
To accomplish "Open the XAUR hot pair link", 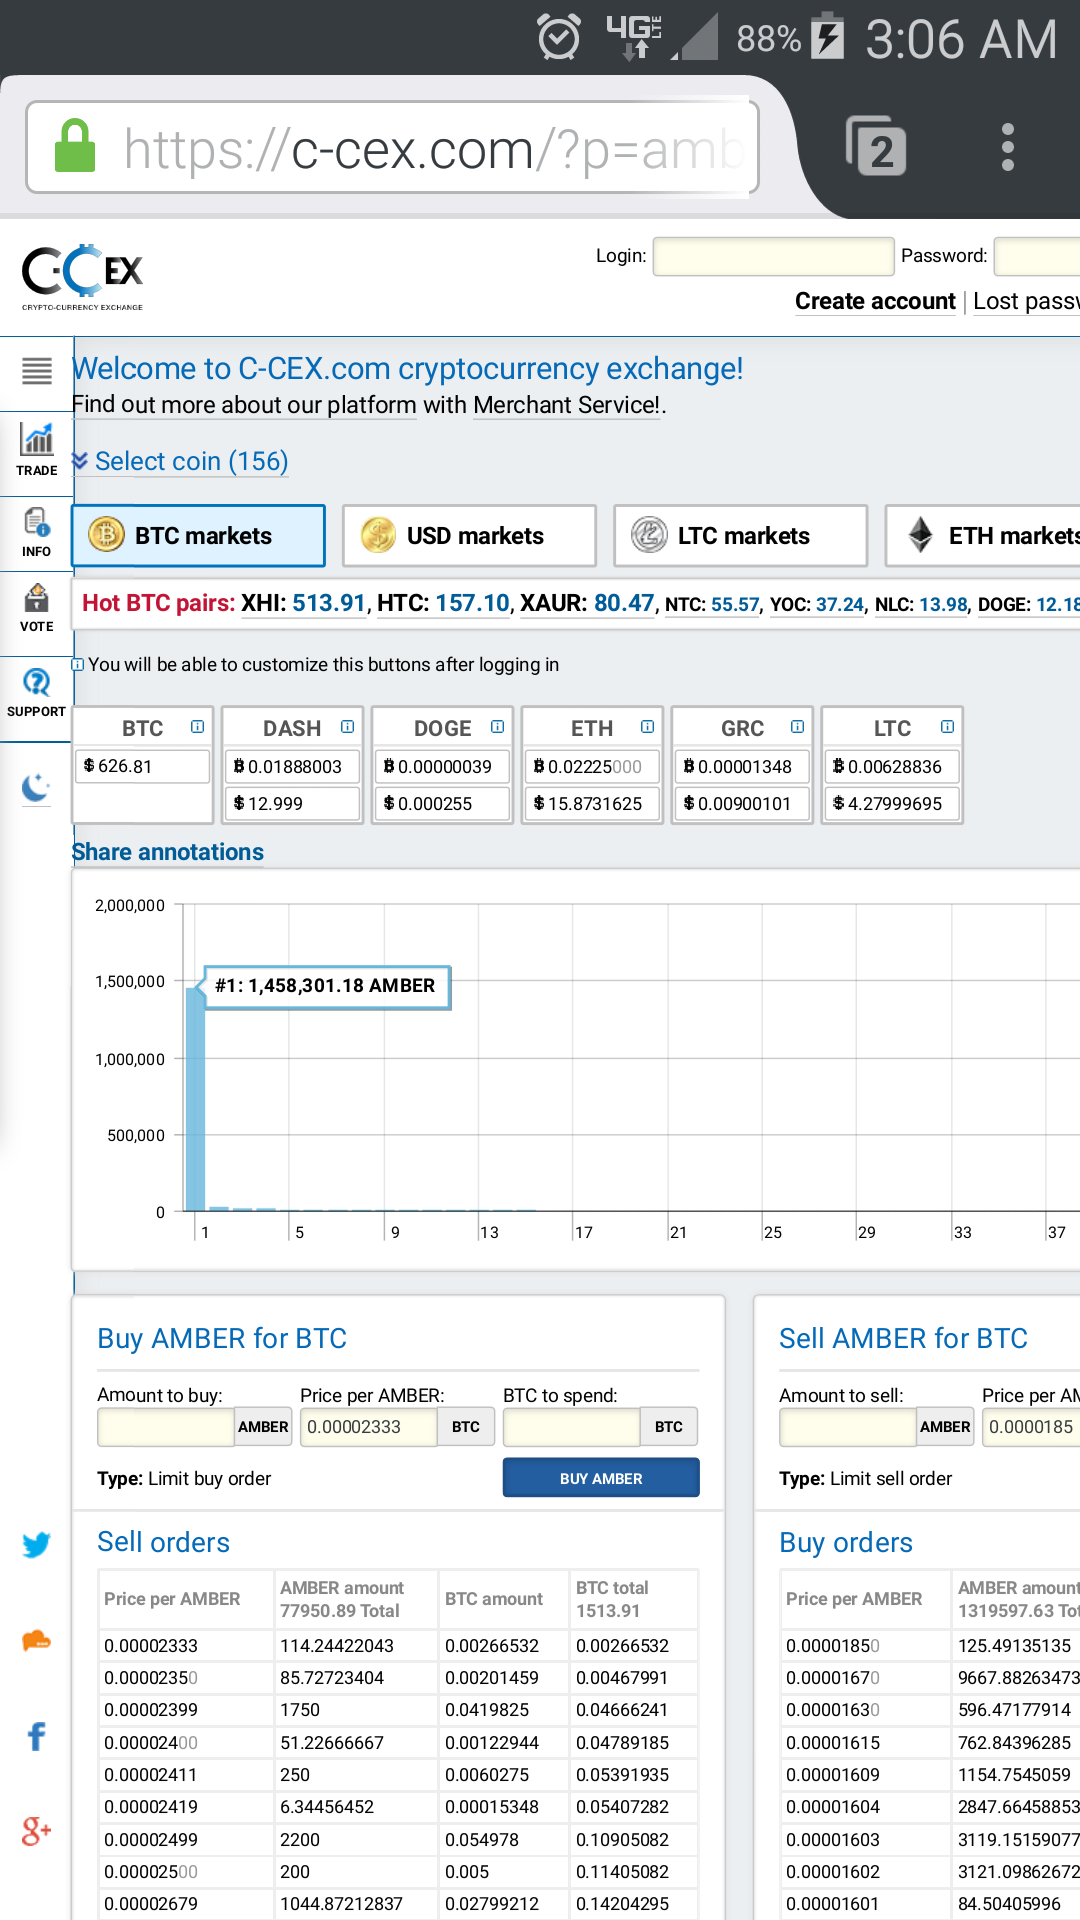I will (x=587, y=603).
